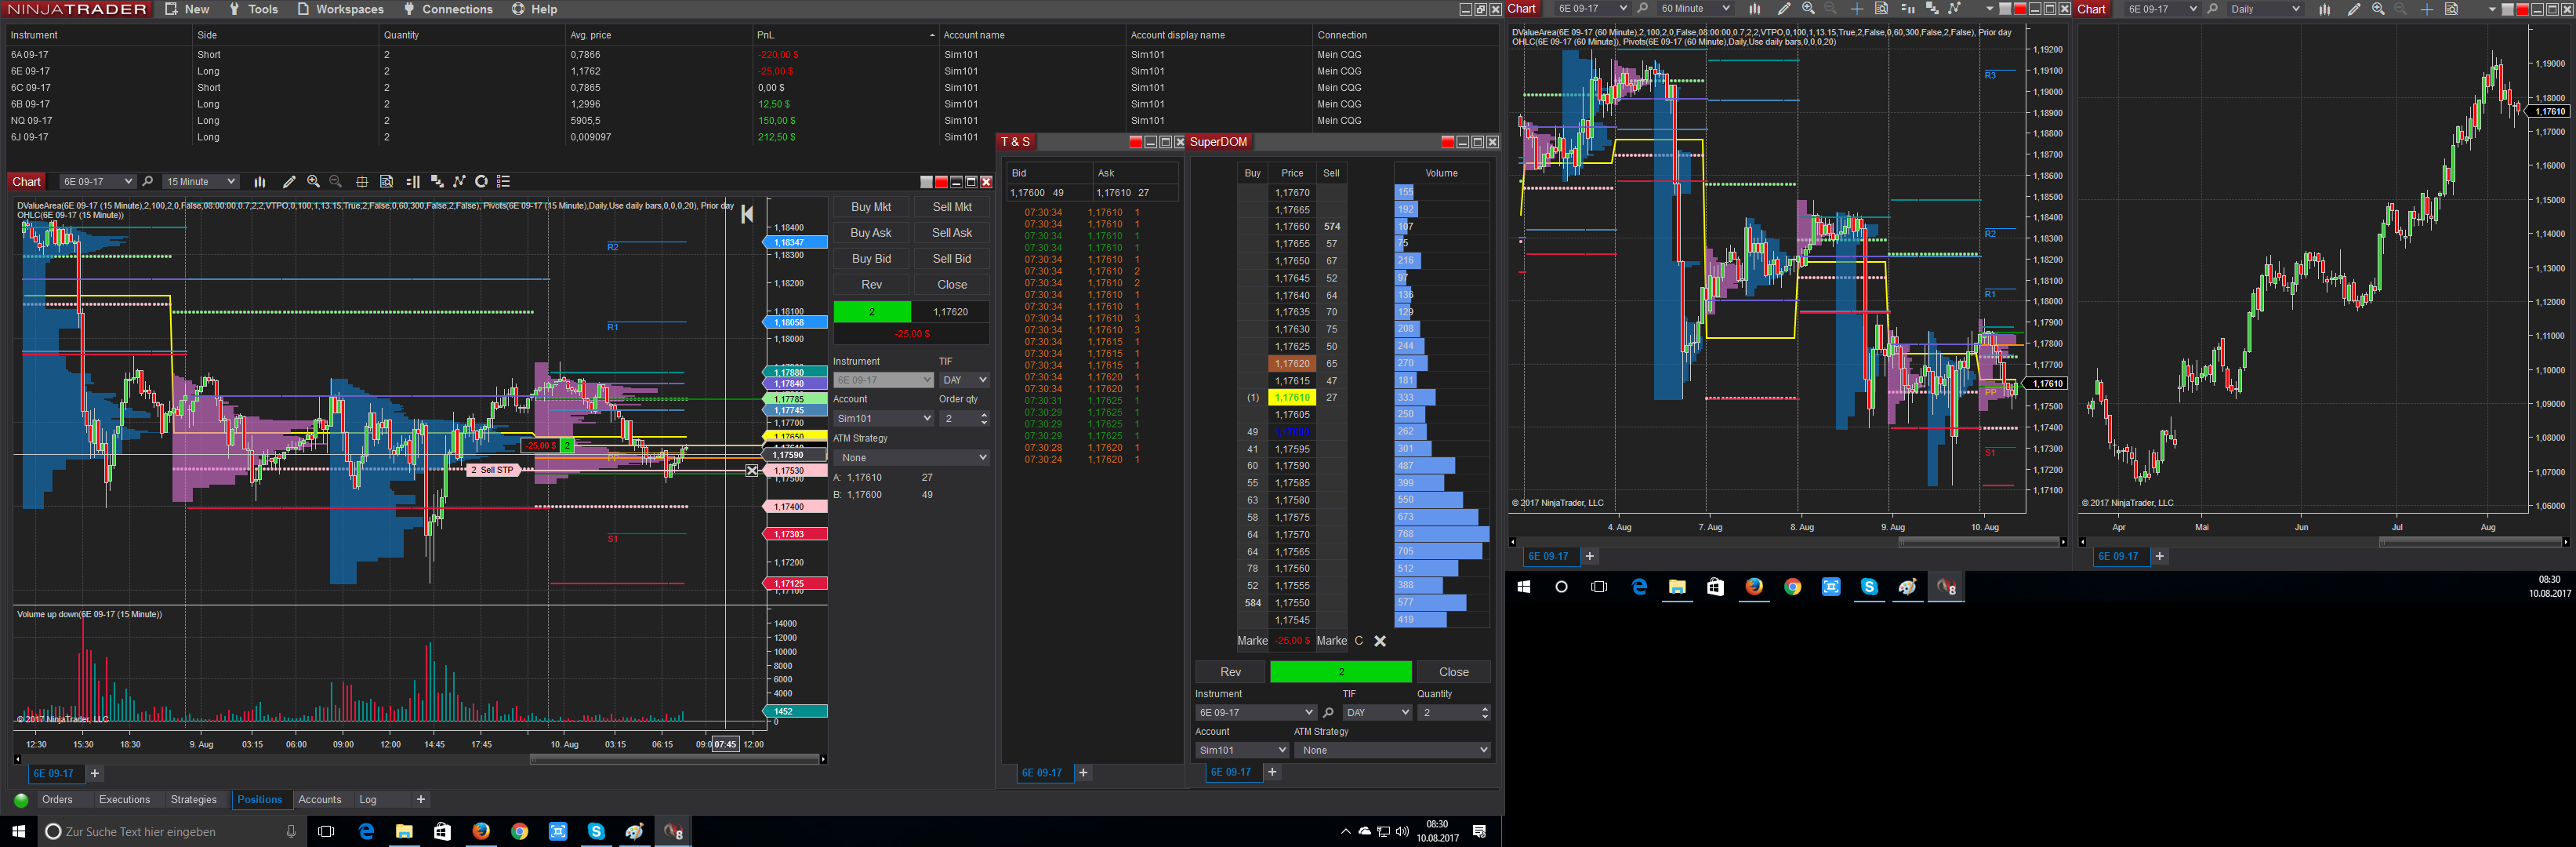Show the data box in 15 Minute chart

(x=386, y=181)
